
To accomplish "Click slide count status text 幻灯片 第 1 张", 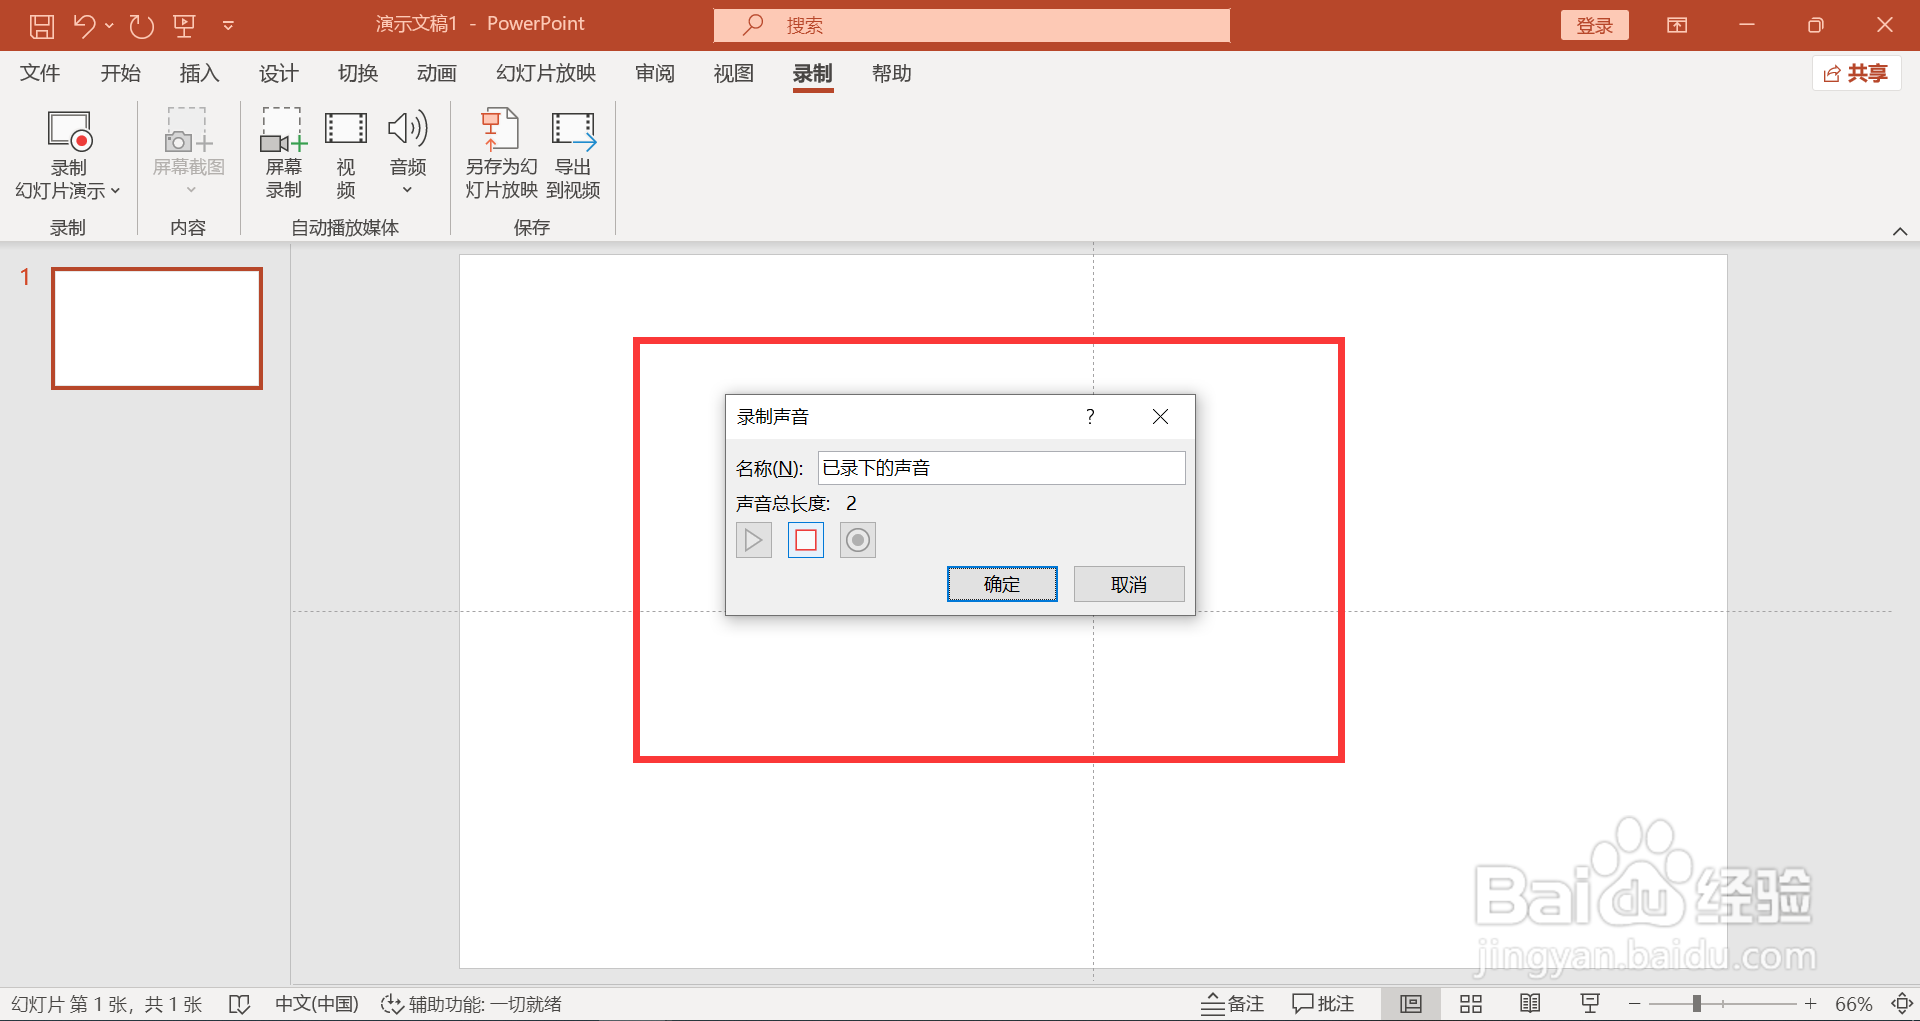I will click(107, 1004).
